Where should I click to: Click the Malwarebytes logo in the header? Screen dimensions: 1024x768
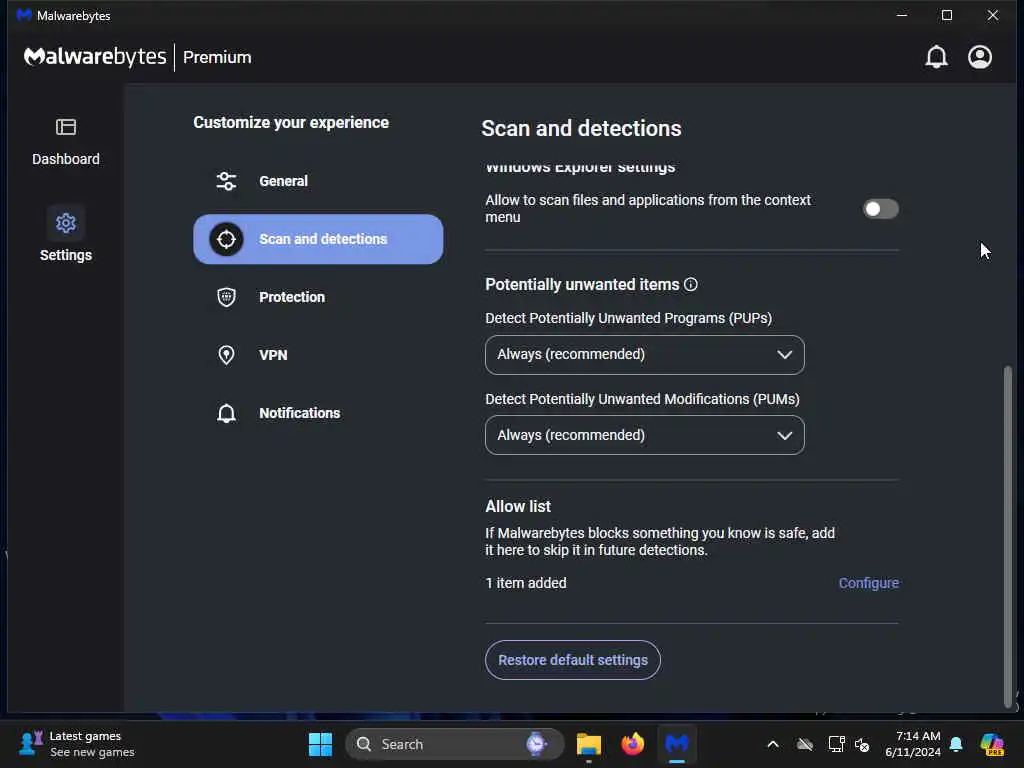[95, 57]
